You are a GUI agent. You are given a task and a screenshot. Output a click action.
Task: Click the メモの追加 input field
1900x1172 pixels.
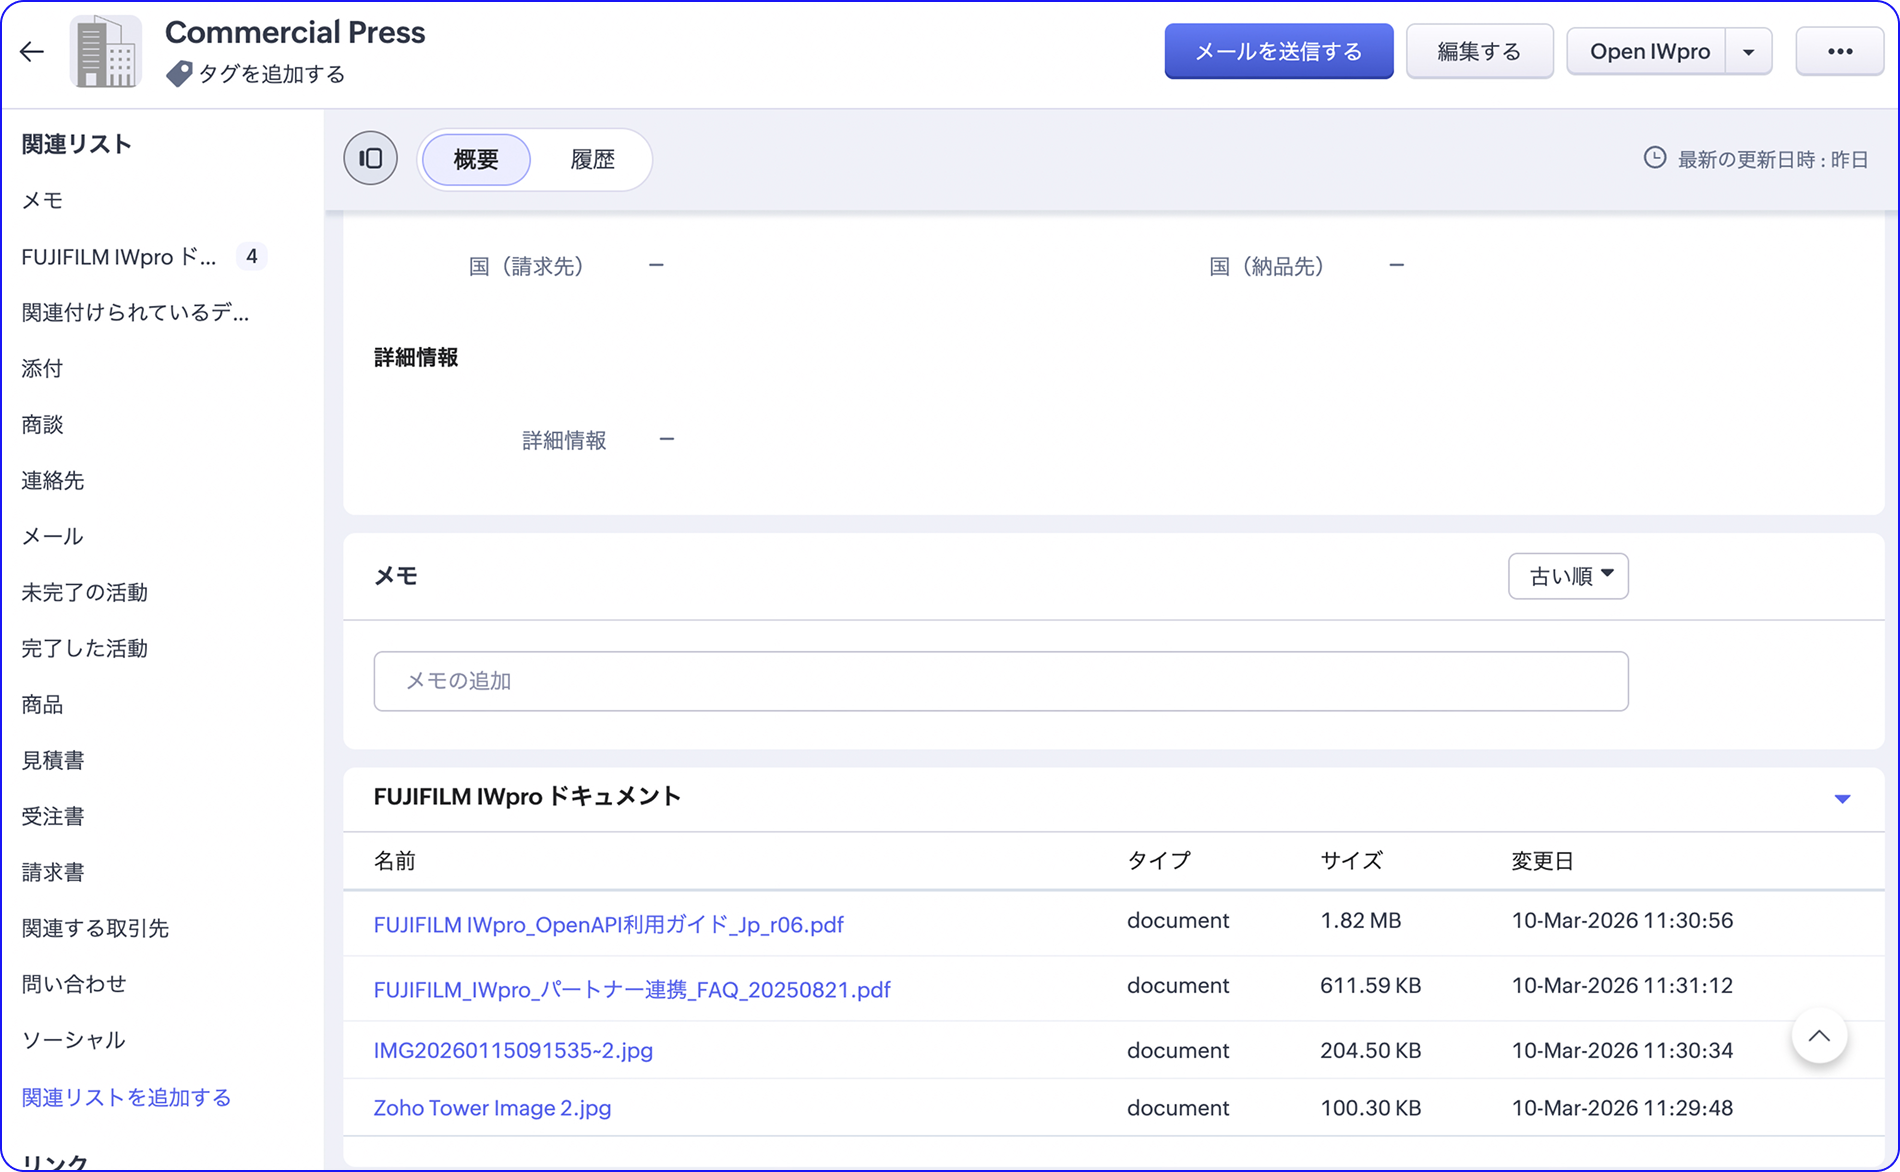1000,681
